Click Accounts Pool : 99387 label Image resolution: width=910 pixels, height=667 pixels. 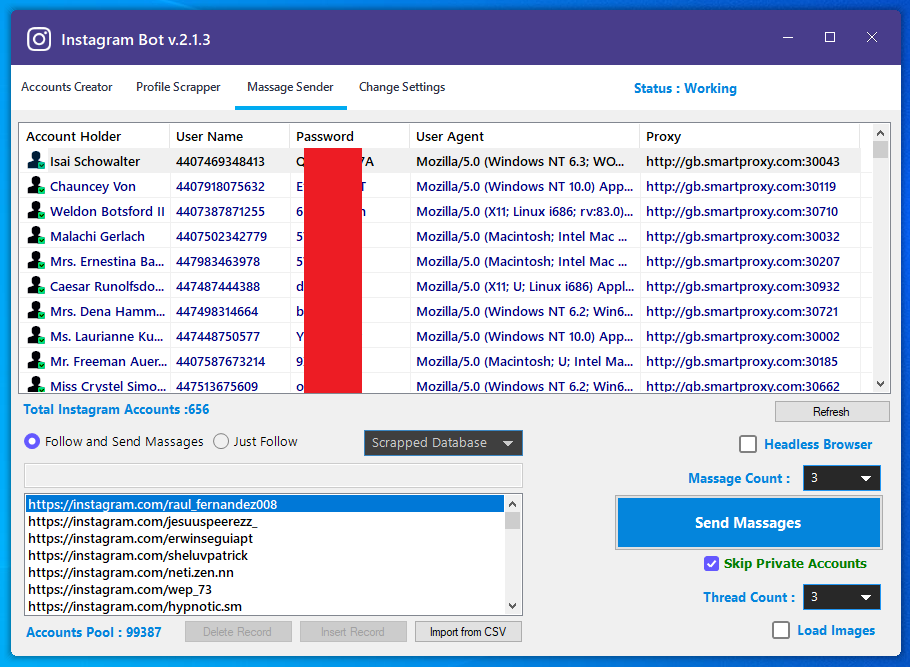tap(93, 632)
